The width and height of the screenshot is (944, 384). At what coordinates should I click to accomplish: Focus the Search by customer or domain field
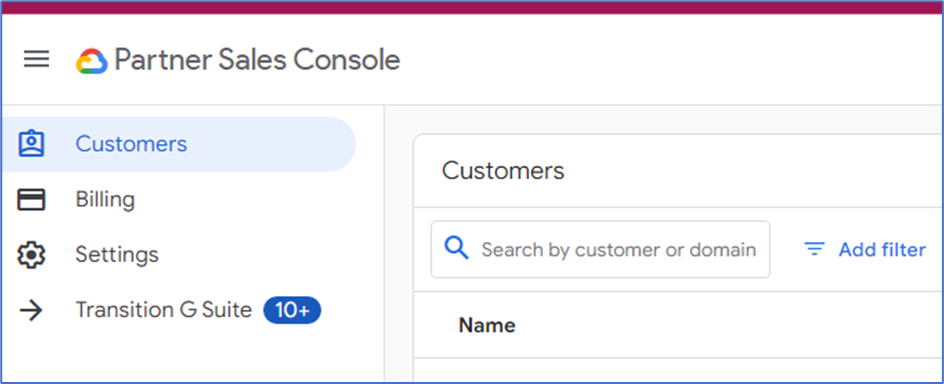point(600,249)
